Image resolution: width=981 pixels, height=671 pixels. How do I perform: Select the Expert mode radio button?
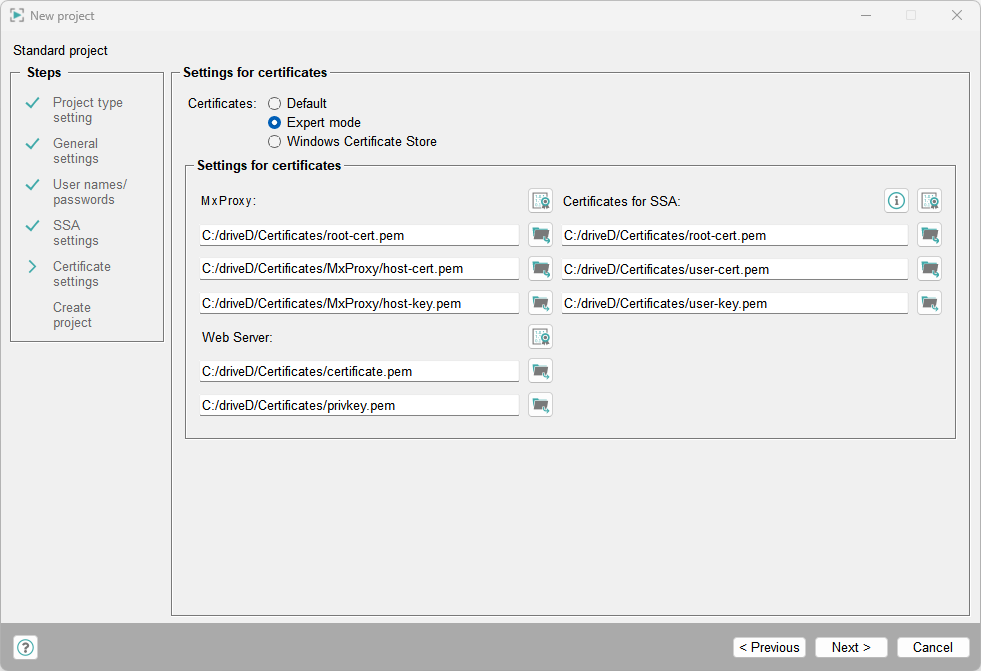[275, 122]
